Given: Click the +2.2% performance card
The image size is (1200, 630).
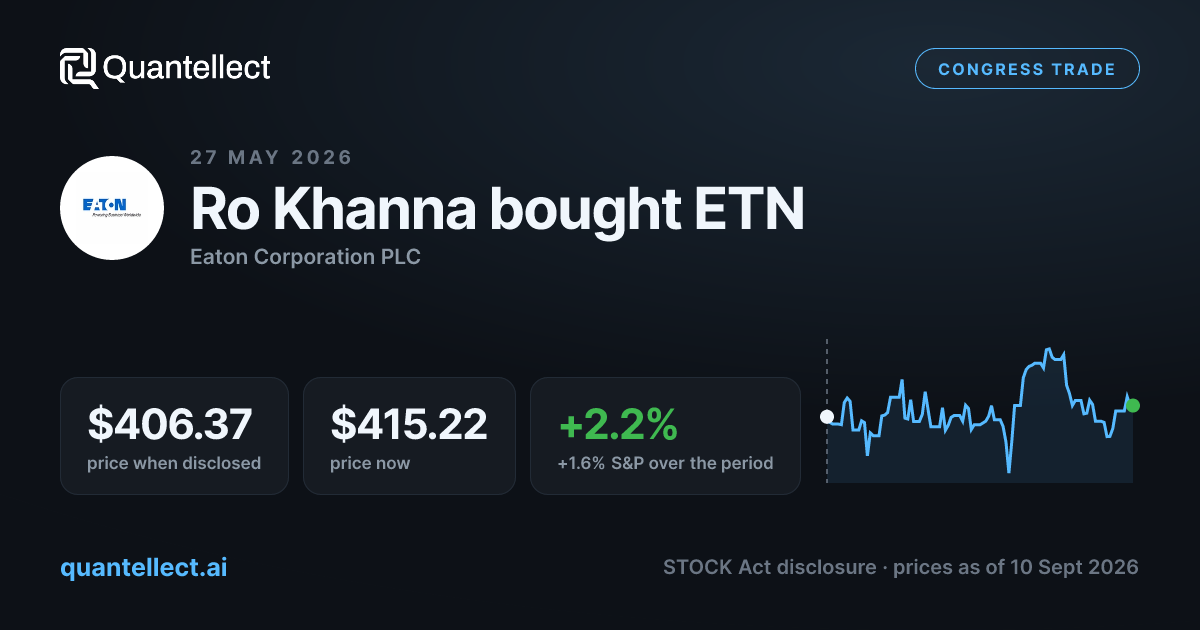Looking at the screenshot, I should [665, 435].
